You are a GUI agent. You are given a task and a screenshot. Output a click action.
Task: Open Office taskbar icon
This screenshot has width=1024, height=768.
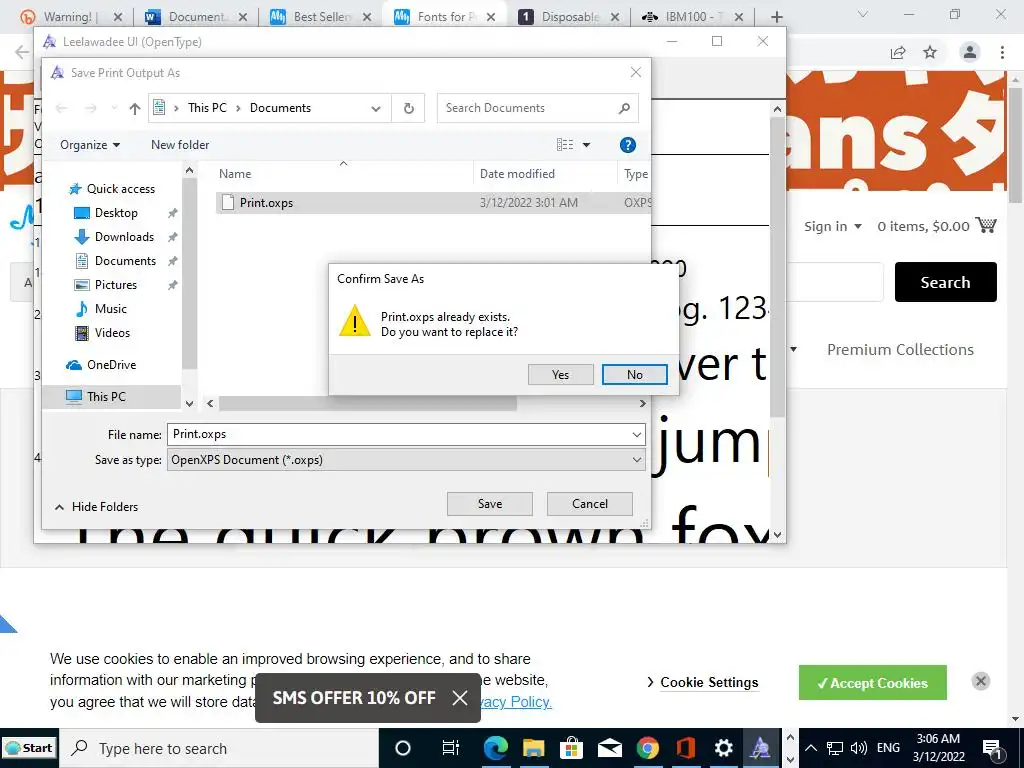[685, 748]
